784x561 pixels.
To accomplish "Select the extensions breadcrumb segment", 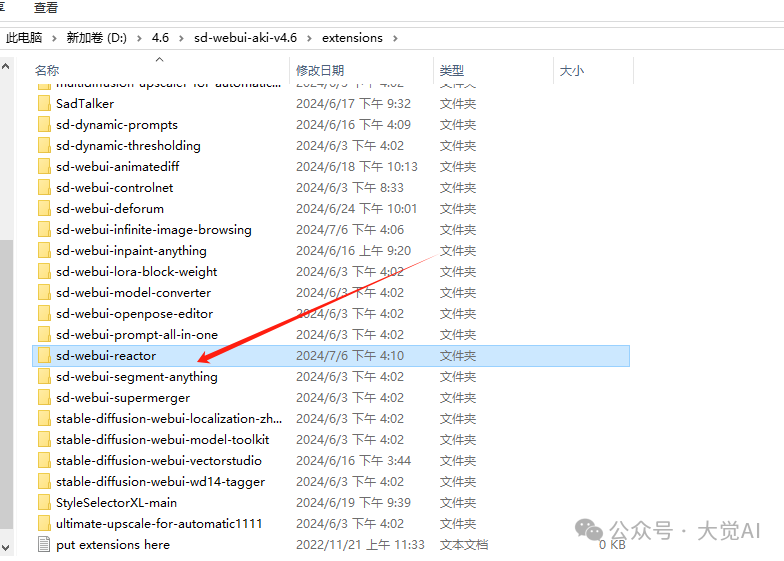I will pos(352,38).
